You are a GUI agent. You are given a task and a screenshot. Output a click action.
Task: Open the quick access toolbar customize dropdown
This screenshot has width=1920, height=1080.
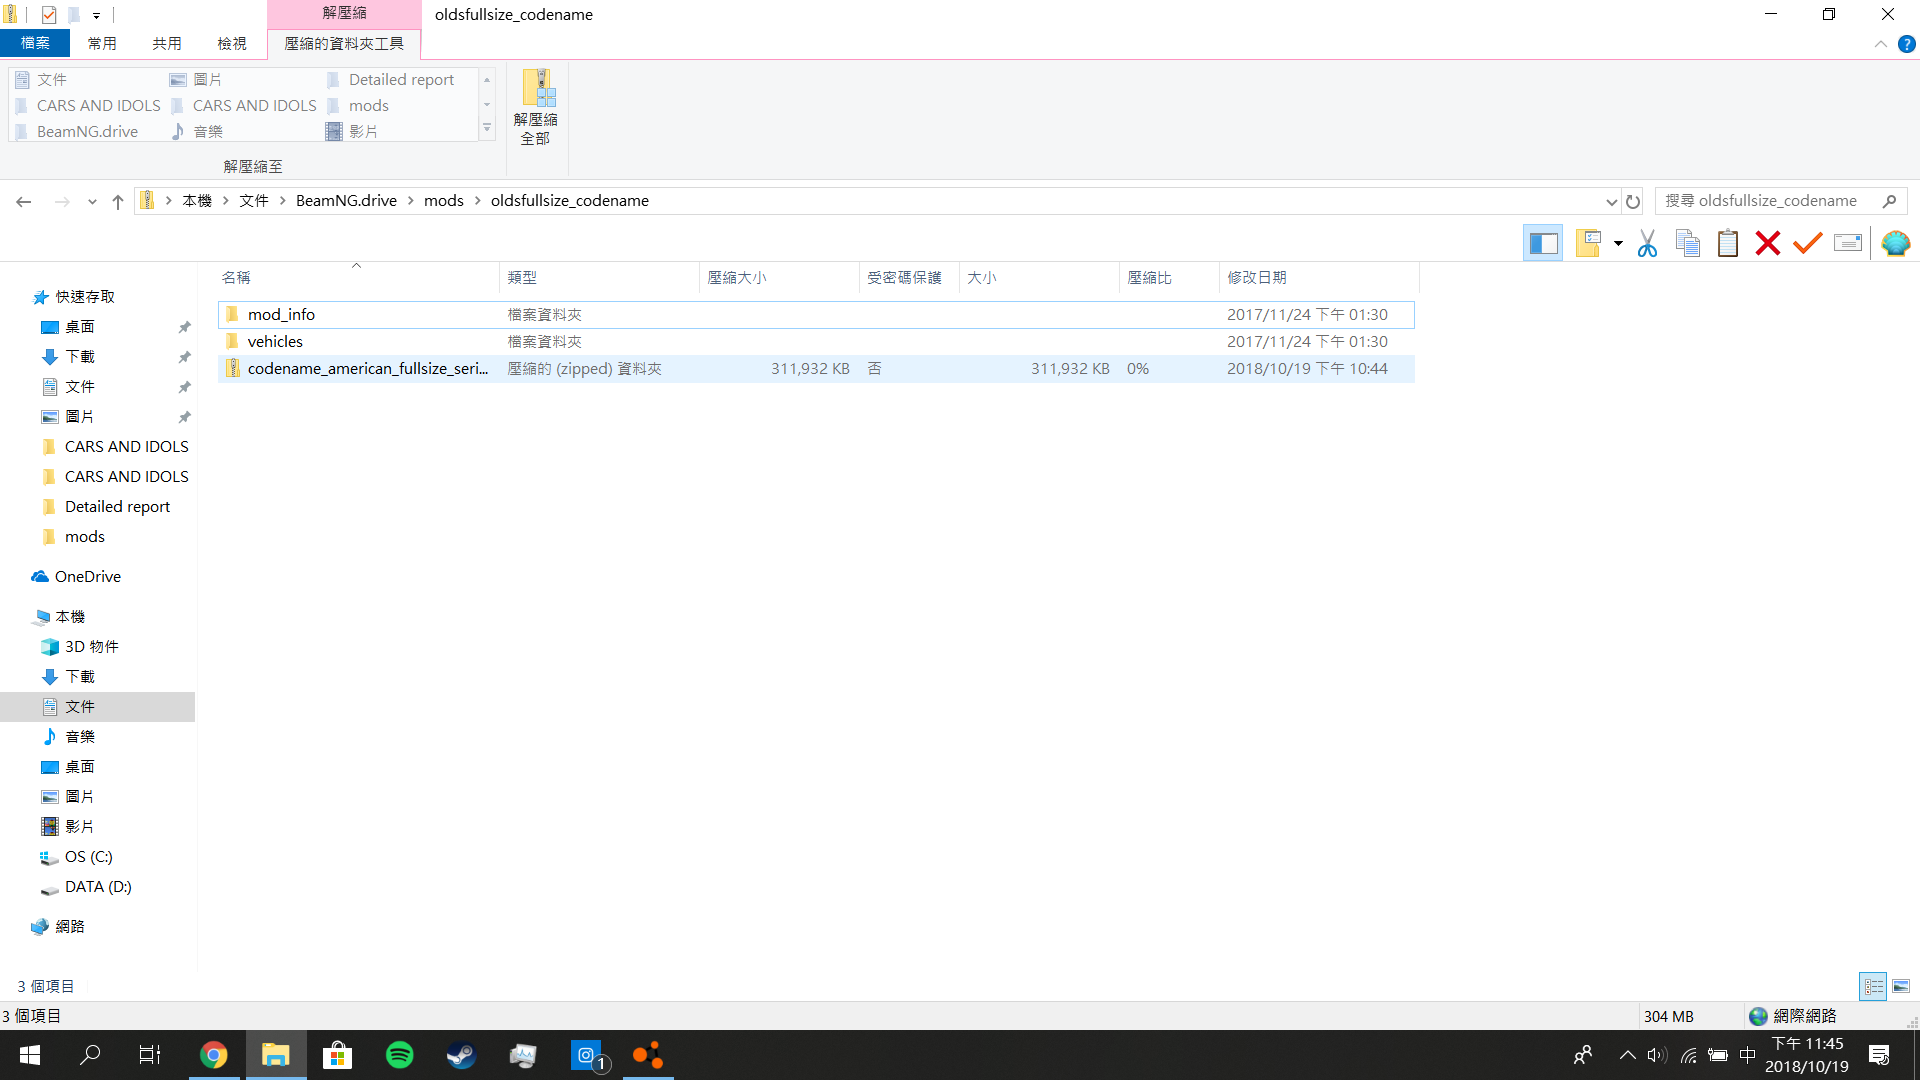[x=96, y=15]
